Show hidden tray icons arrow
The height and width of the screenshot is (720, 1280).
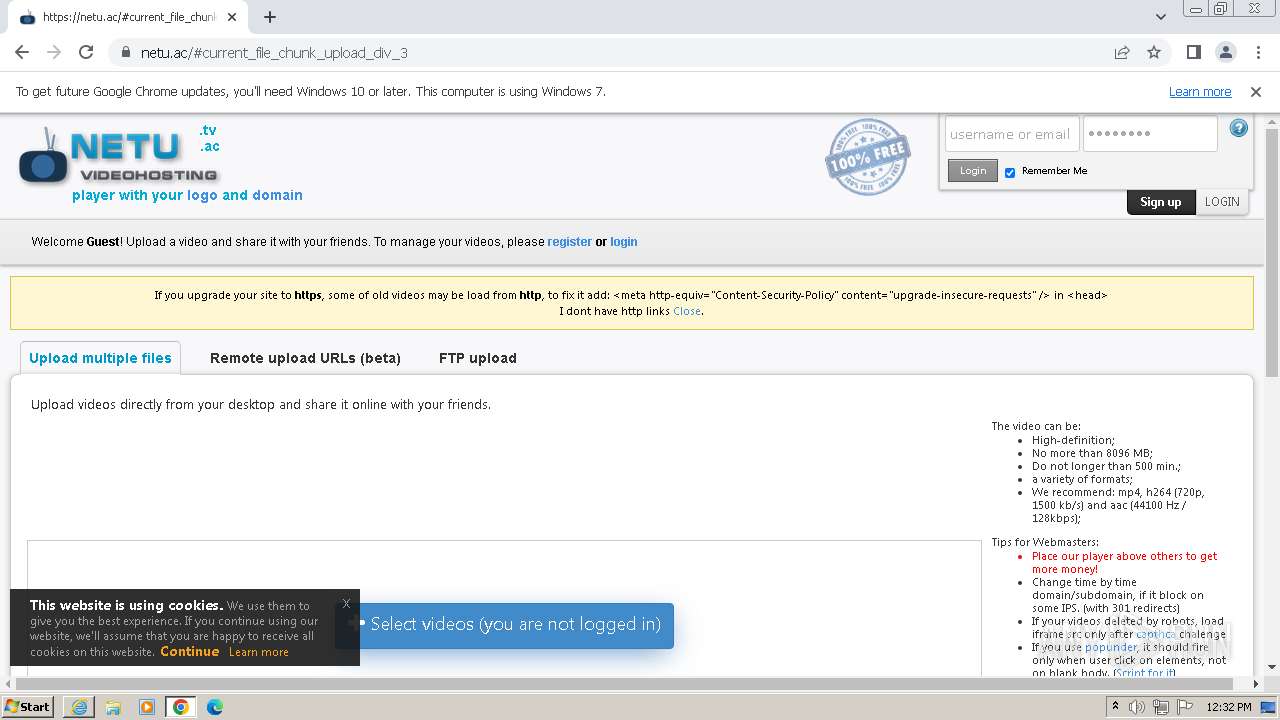pos(1116,707)
